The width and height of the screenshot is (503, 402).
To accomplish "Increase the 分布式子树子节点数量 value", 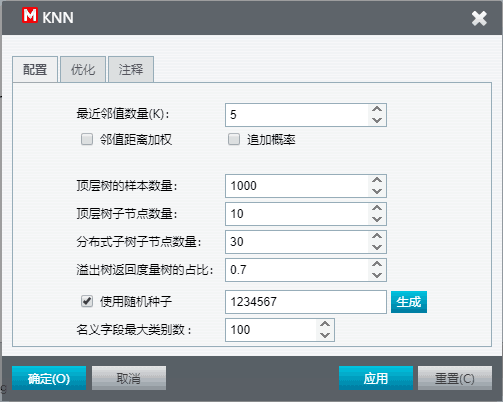I will pos(377,236).
